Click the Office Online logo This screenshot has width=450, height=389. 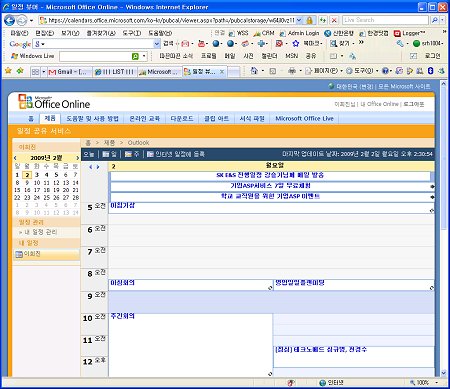[54, 102]
